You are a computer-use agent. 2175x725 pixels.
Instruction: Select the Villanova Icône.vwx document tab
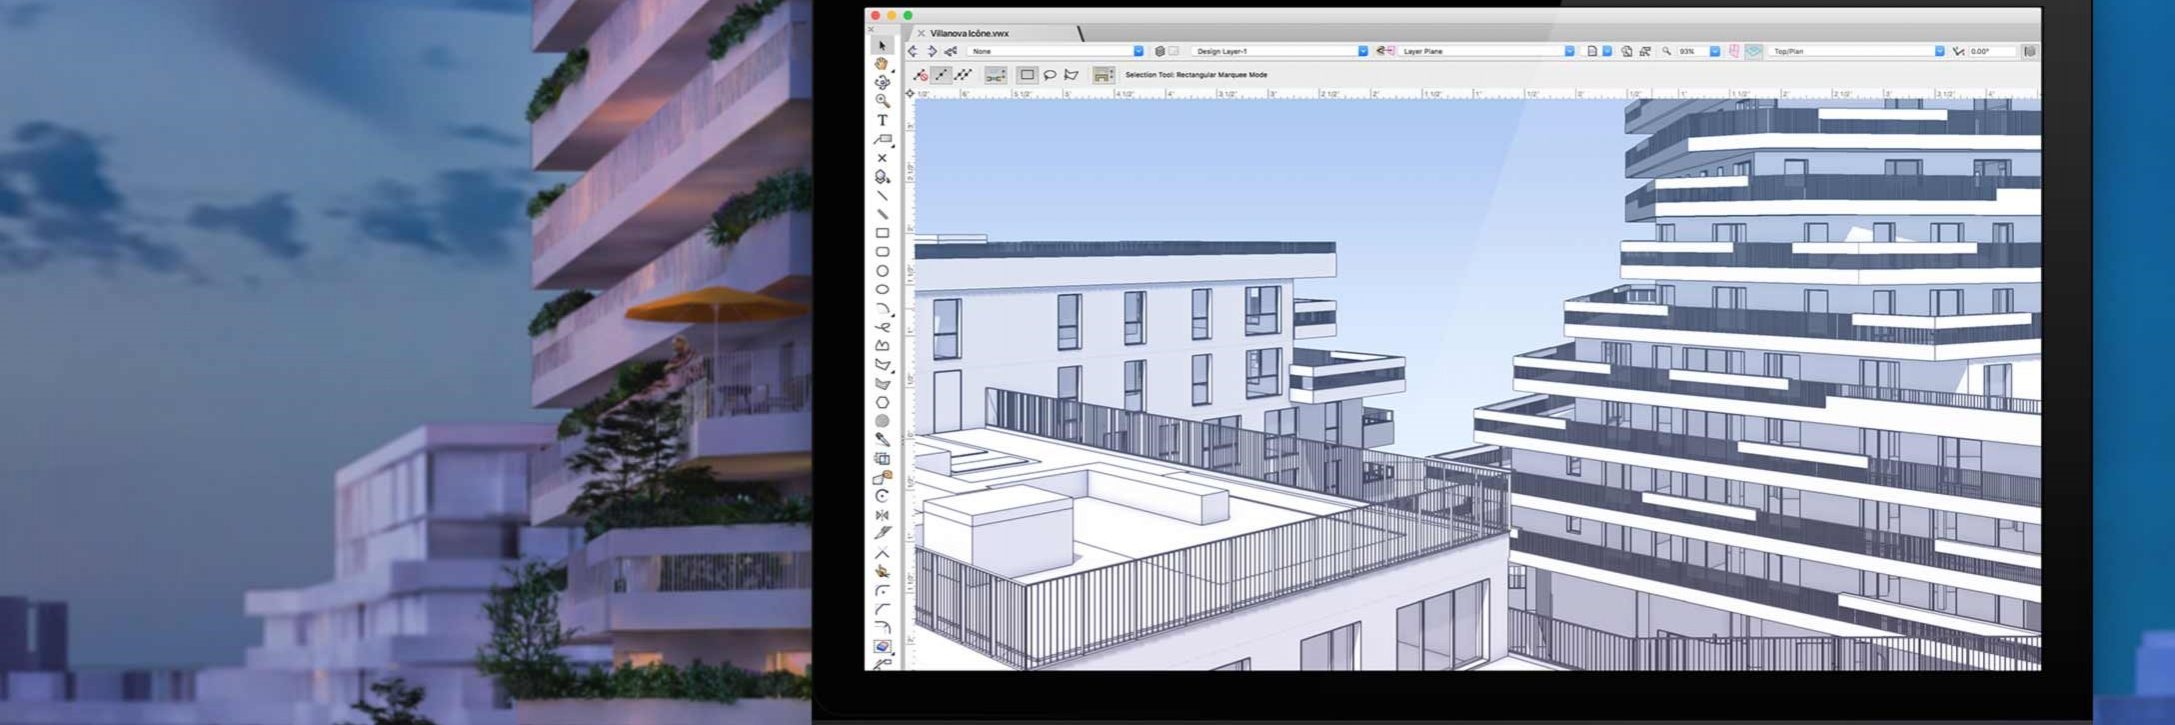pyautogui.click(x=969, y=33)
